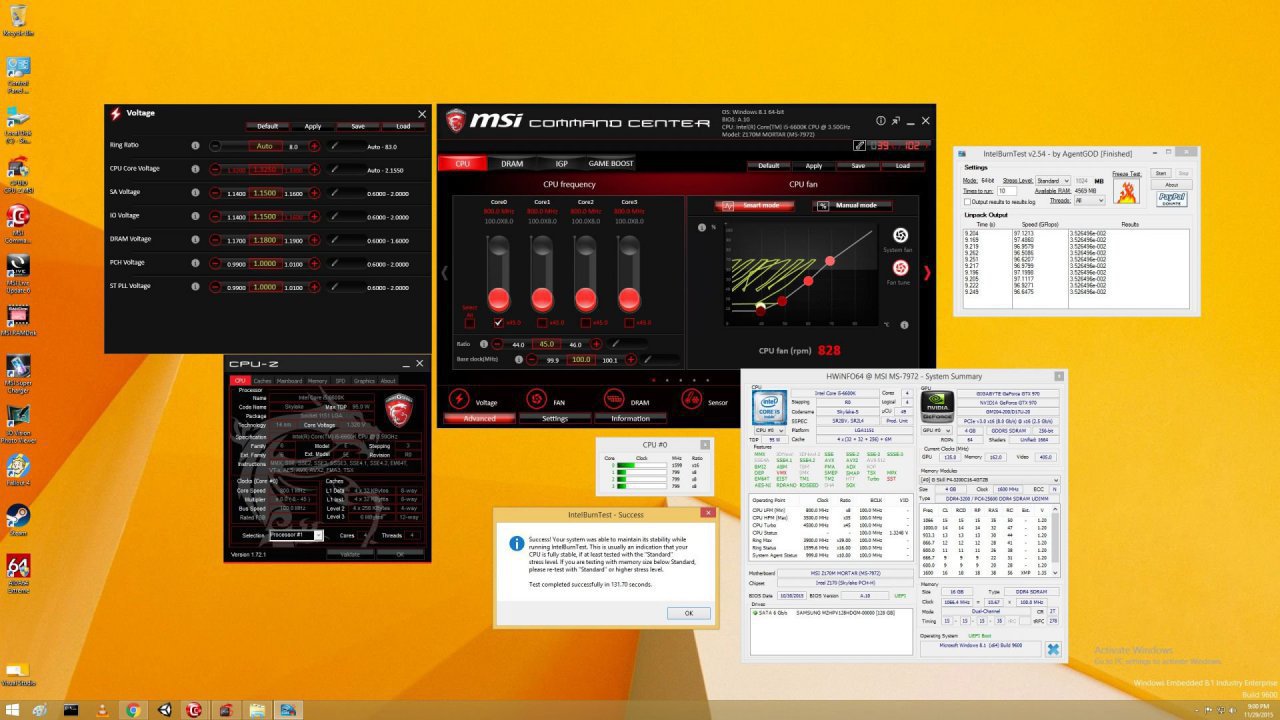The image size is (1280, 720).
Task: Open Chrome from the taskbar
Action: [x=132, y=710]
